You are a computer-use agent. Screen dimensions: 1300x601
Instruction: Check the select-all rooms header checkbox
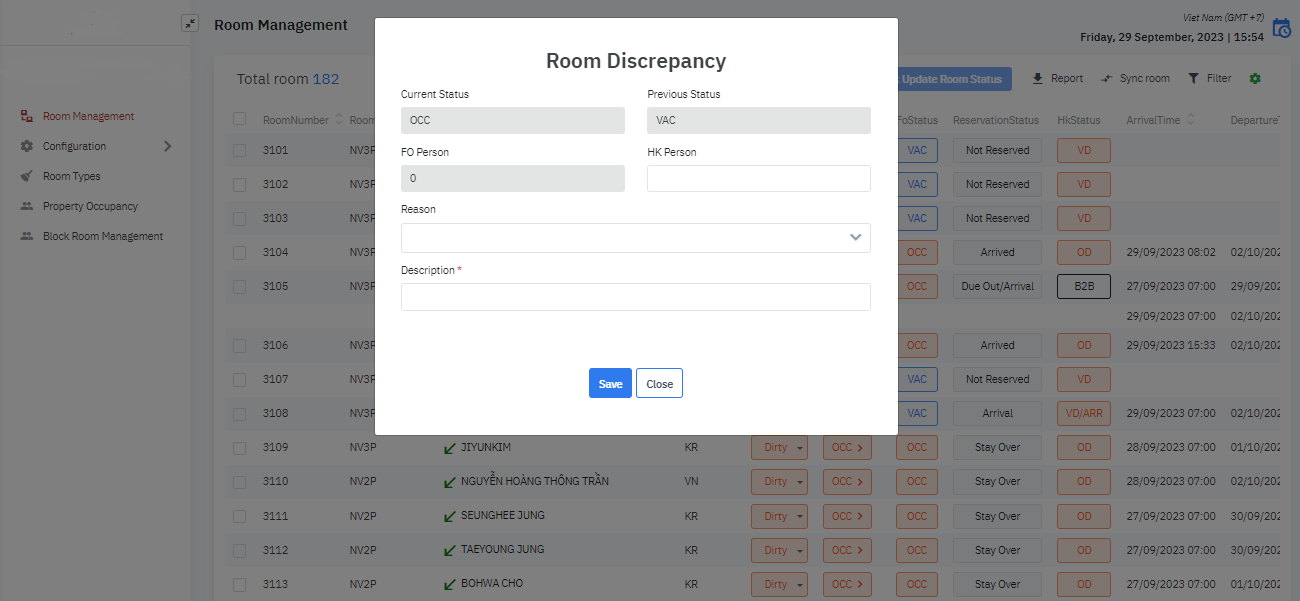[239, 119]
